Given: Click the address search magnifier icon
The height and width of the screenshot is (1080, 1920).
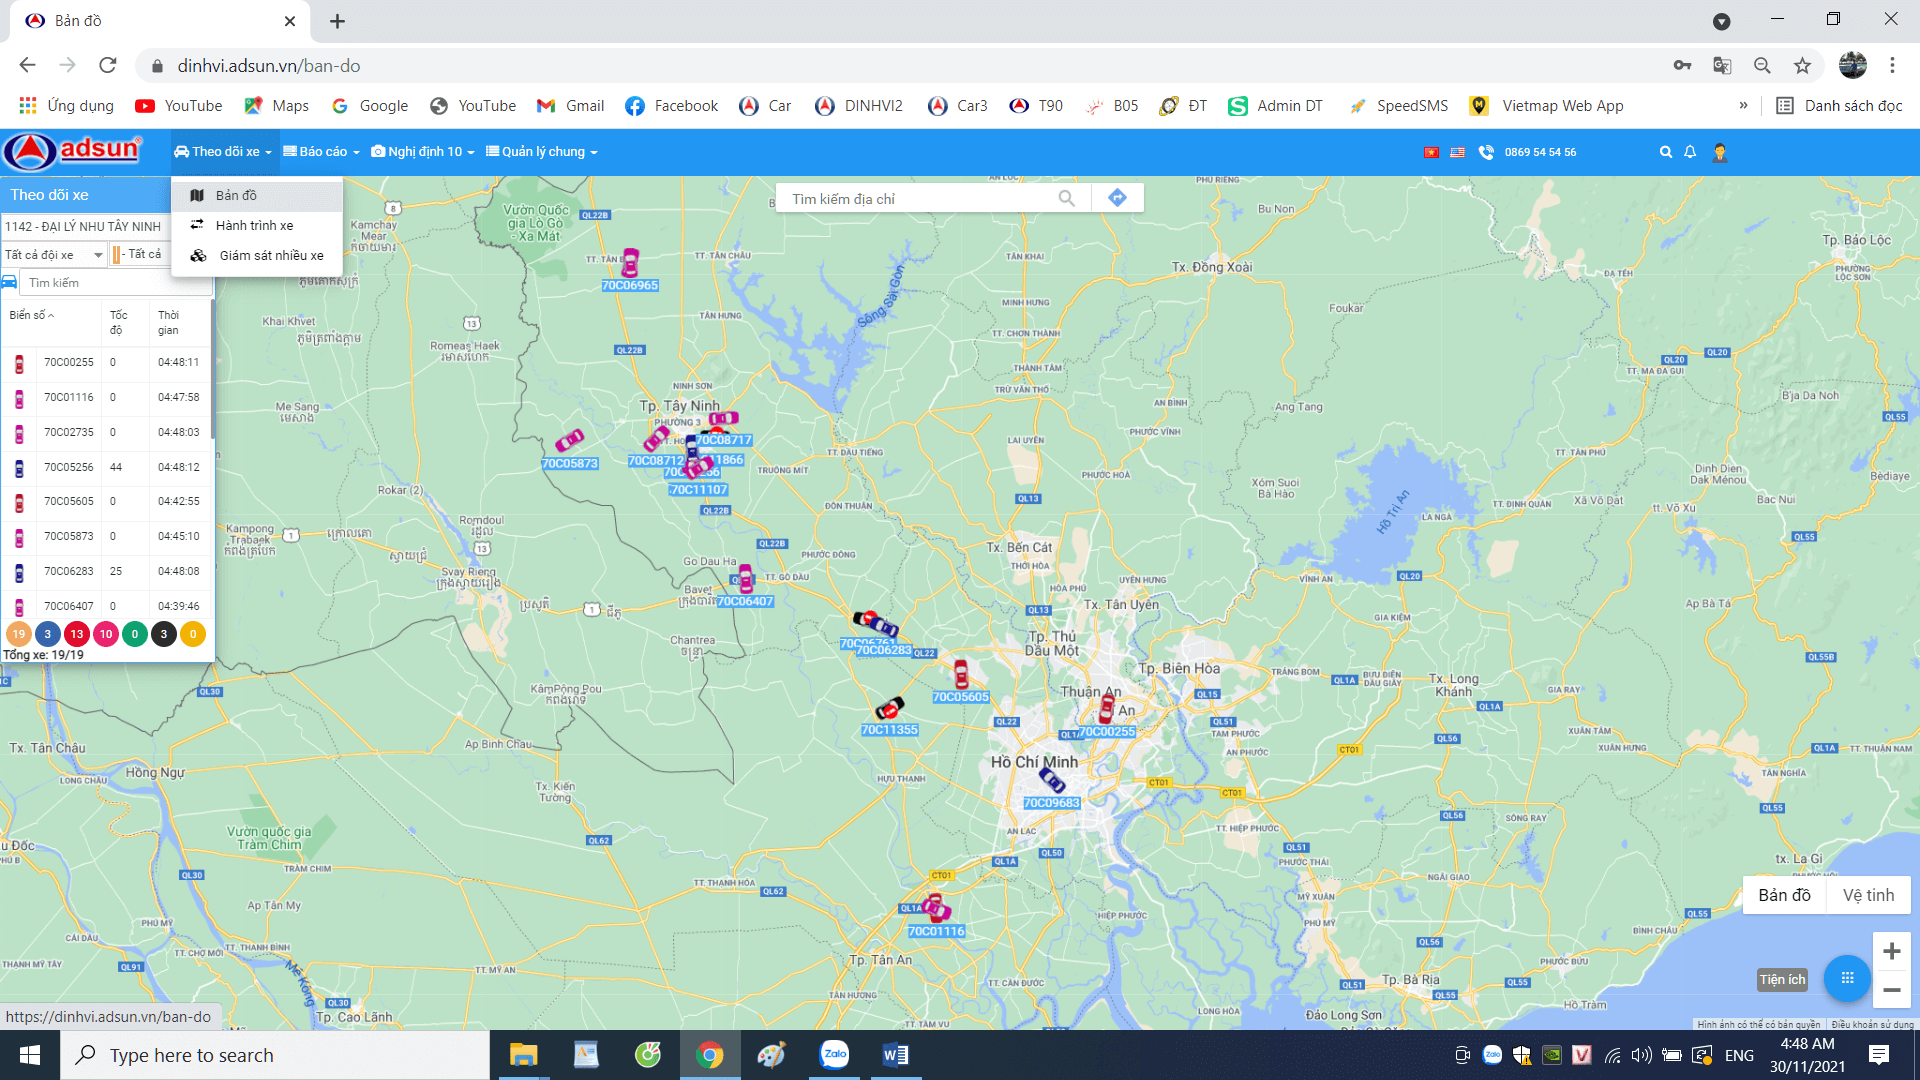Looking at the screenshot, I should (1067, 198).
